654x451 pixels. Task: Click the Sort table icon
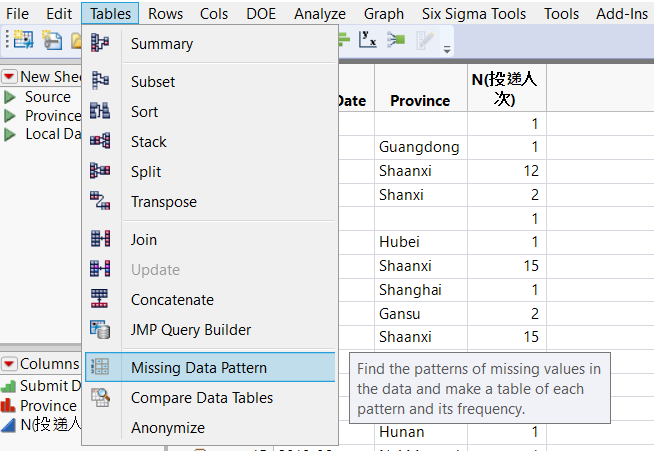(x=100, y=112)
